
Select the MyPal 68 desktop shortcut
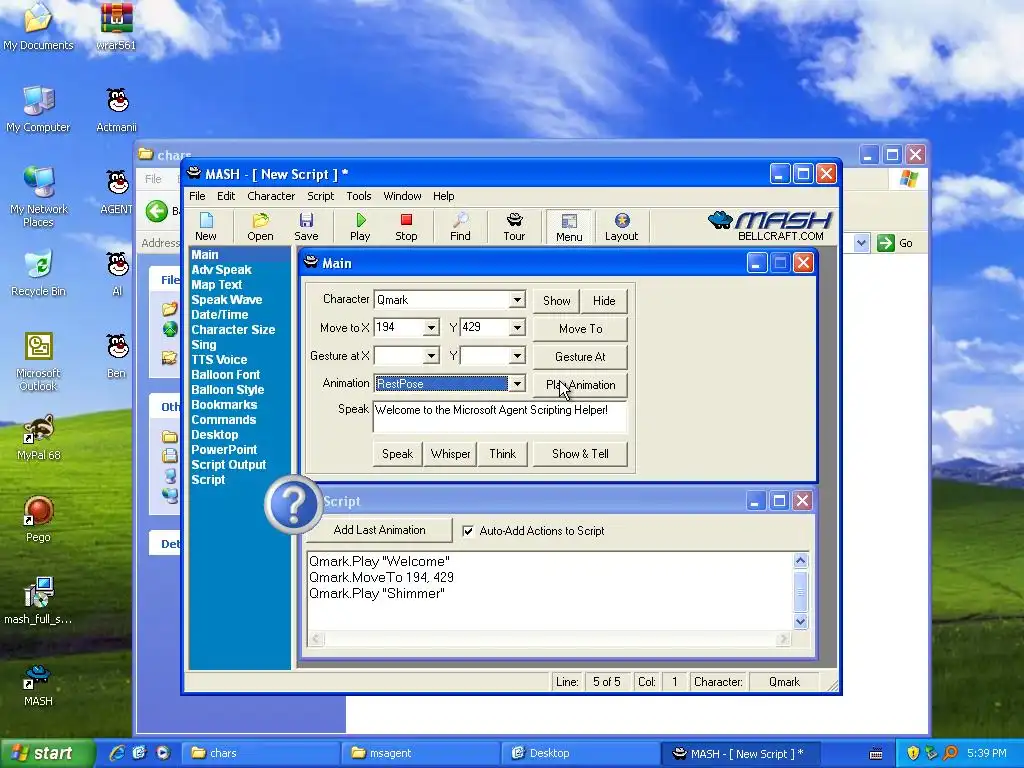point(38,438)
